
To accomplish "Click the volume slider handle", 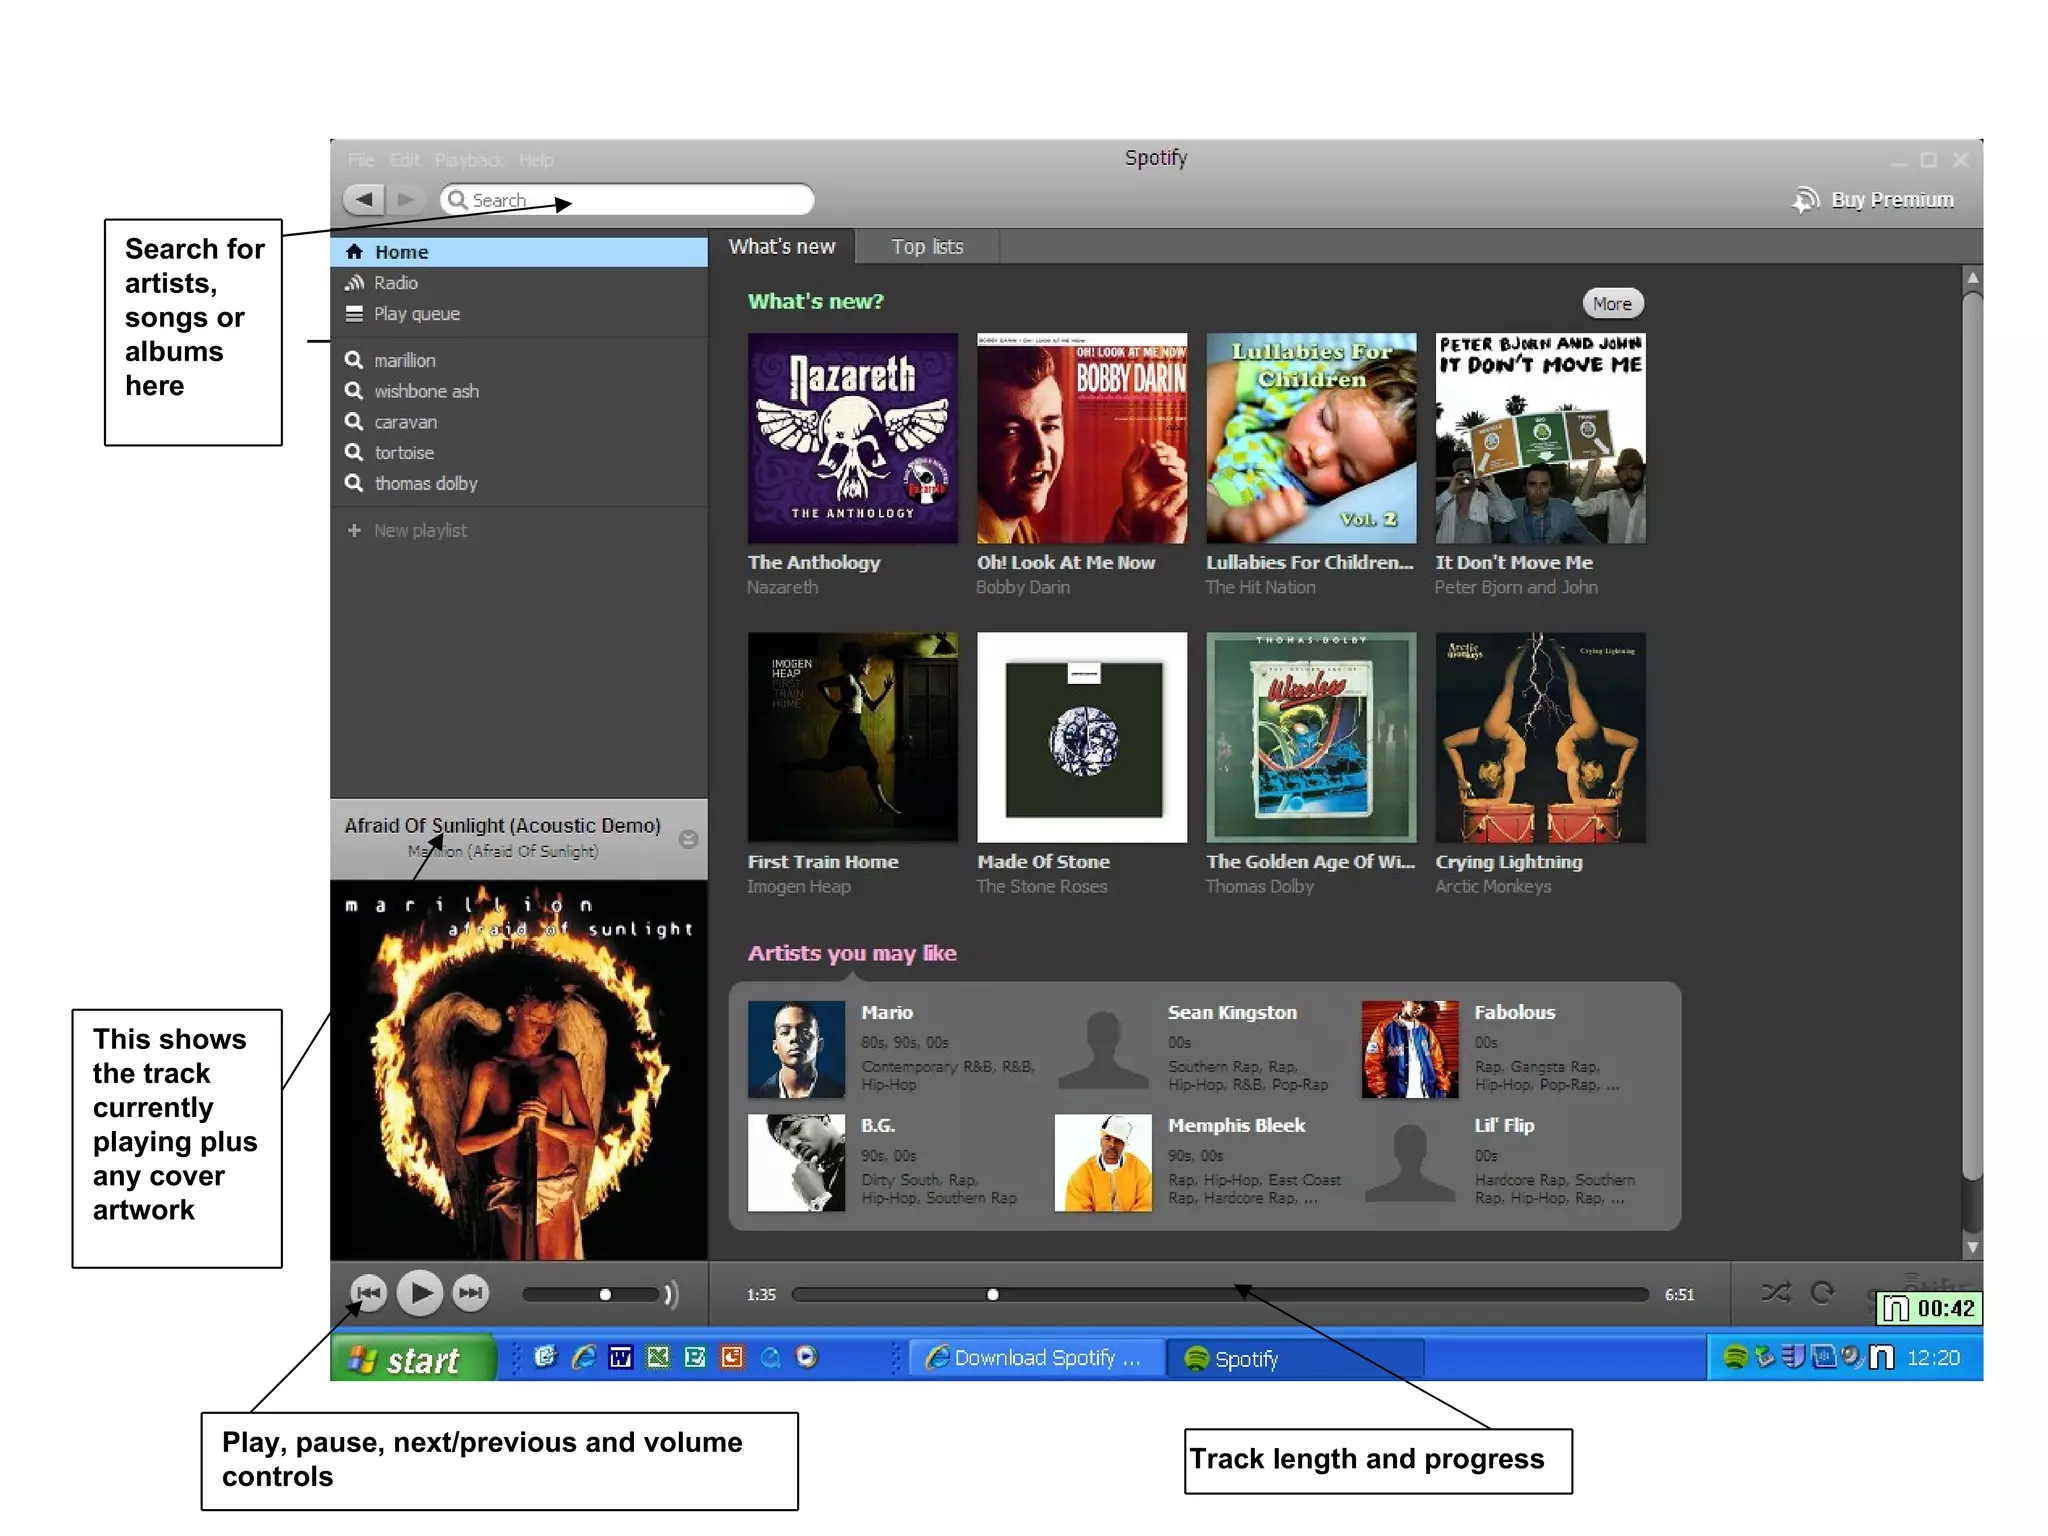I will [x=605, y=1295].
